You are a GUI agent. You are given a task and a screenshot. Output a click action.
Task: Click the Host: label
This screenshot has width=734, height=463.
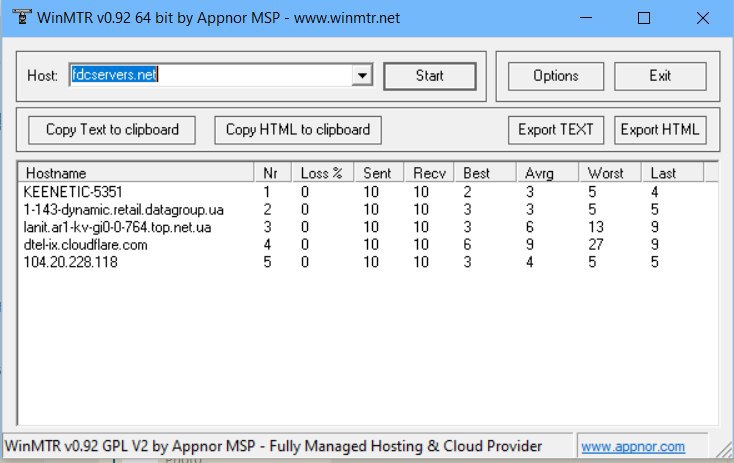click(x=42, y=76)
